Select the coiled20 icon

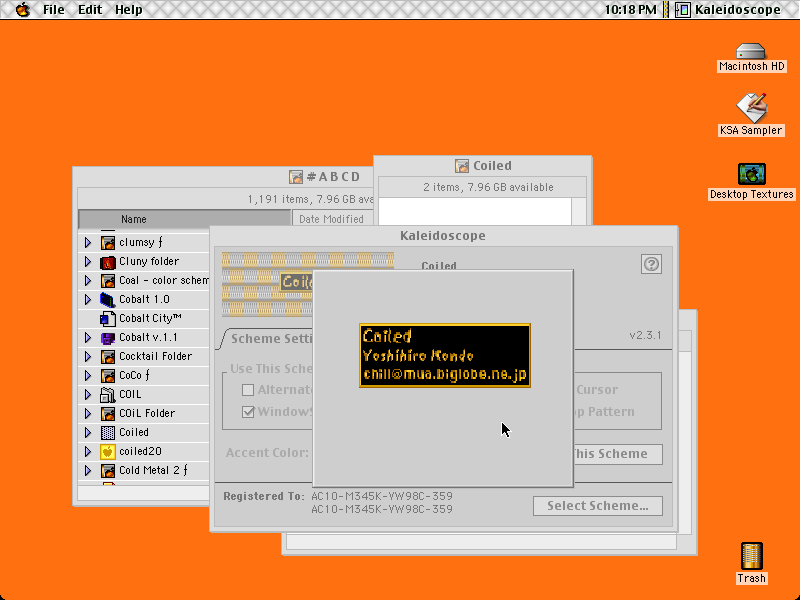tap(108, 452)
